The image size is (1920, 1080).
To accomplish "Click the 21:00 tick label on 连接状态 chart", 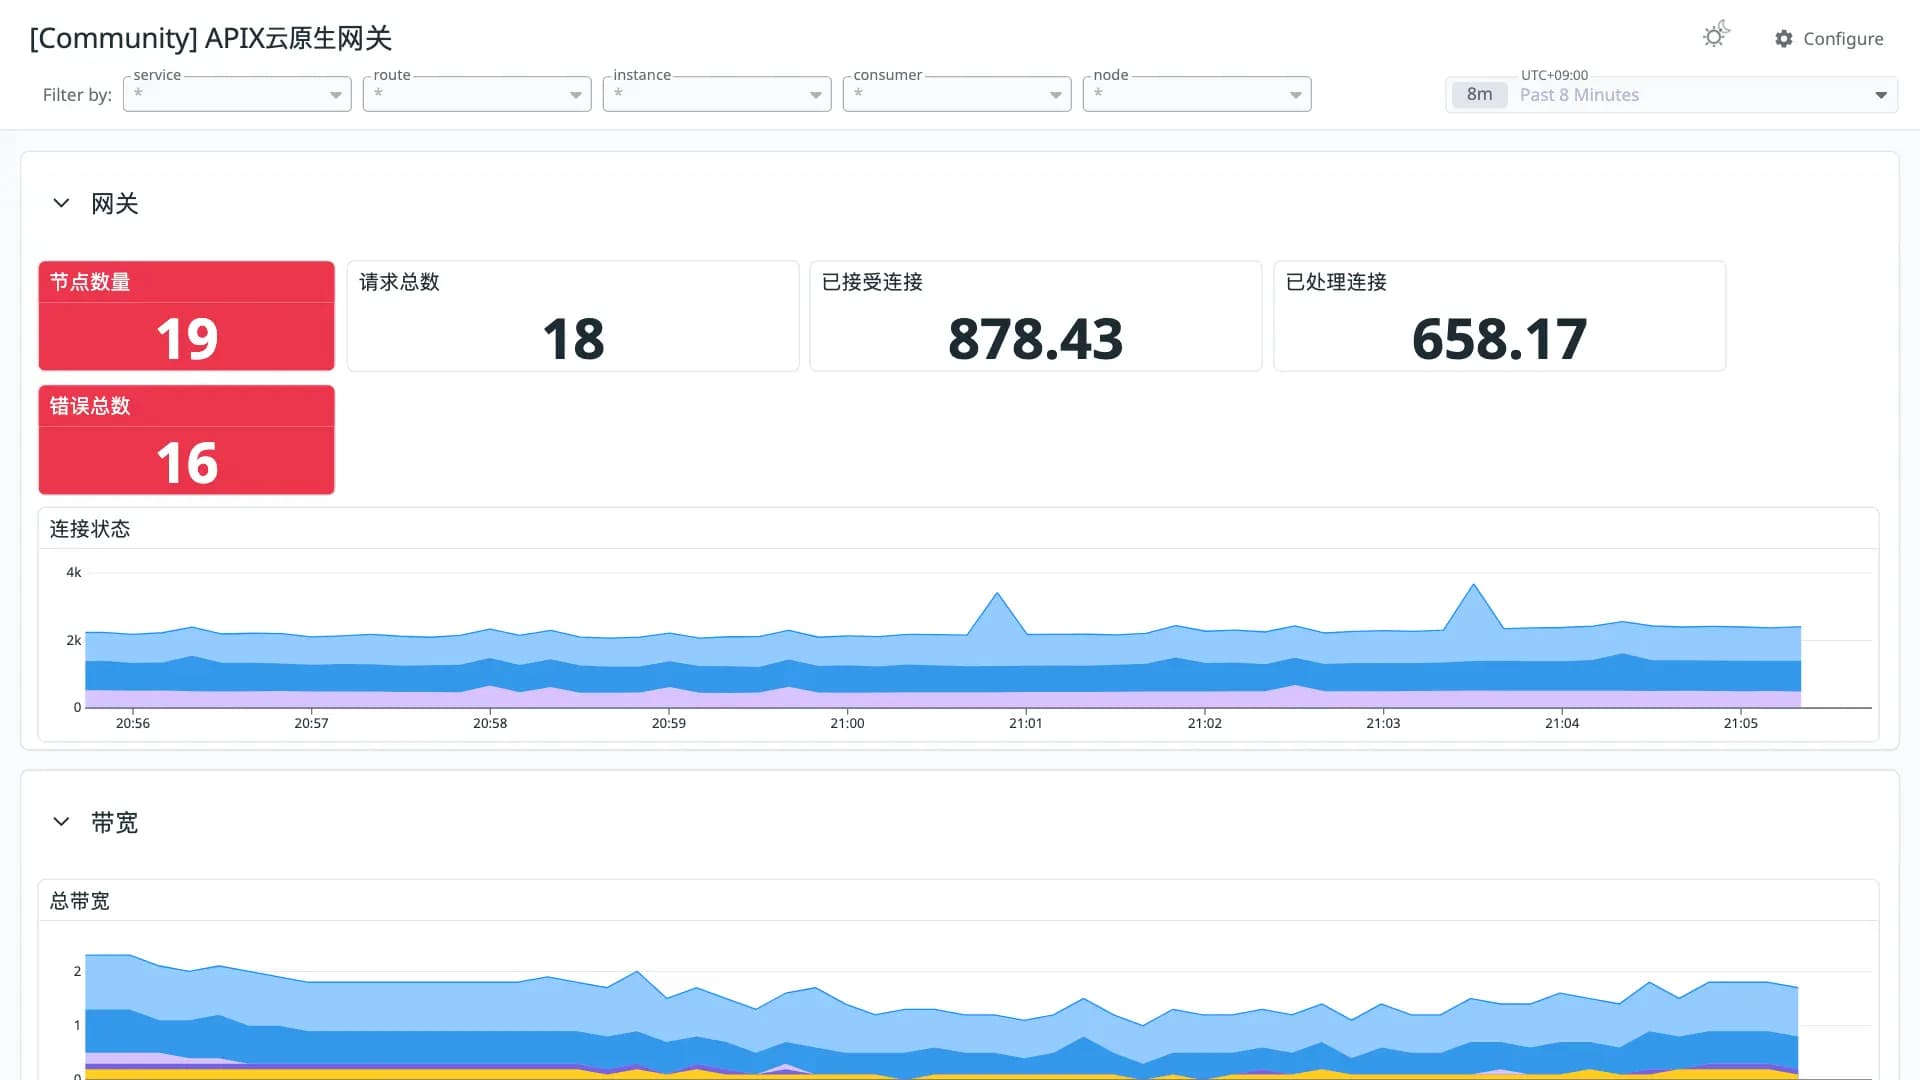I will point(847,723).
